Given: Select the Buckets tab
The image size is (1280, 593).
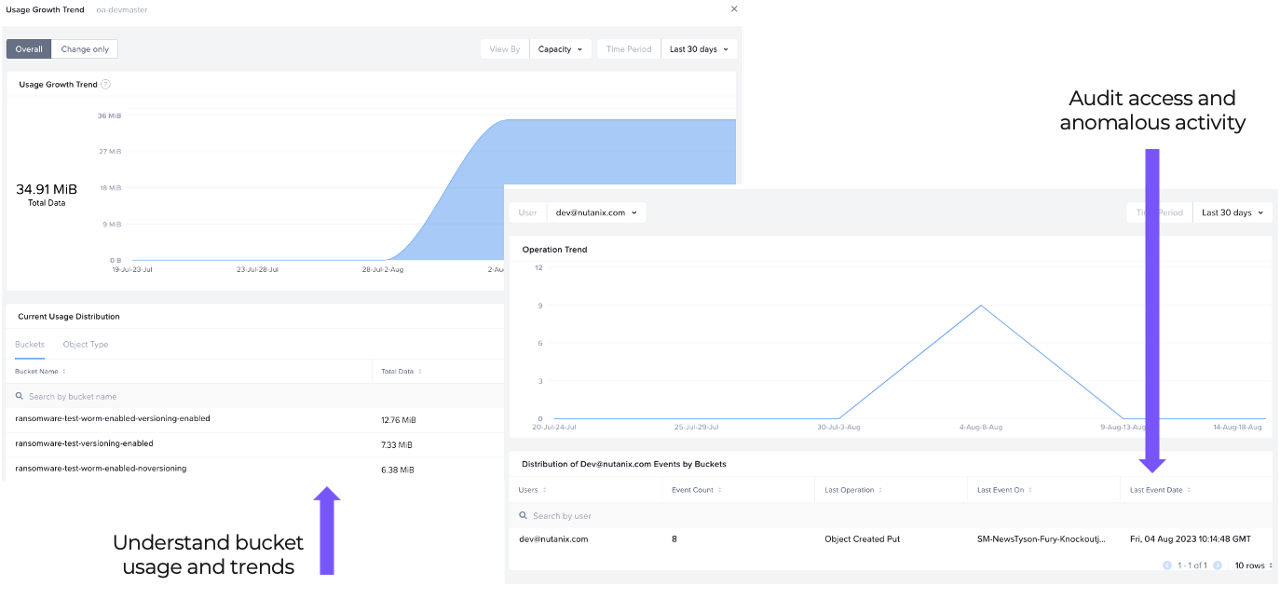Looking at the screenshot, I should [x=30, y=345].
